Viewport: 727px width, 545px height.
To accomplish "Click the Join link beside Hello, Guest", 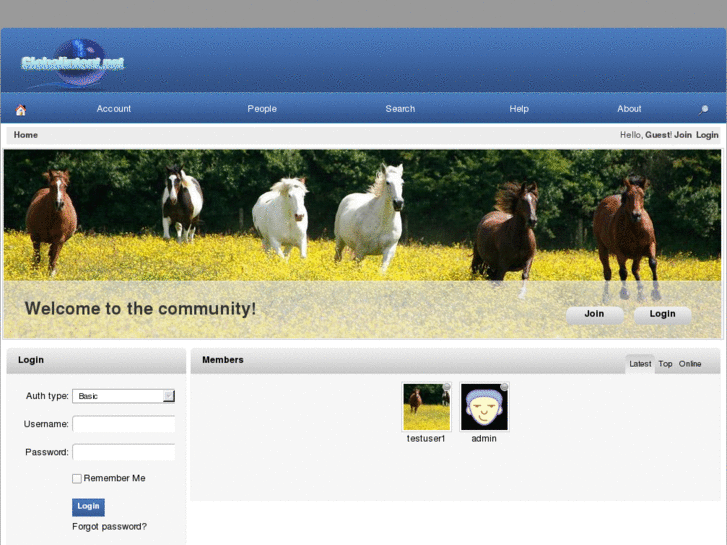I will pyautogui.click(x=682, y=135).
